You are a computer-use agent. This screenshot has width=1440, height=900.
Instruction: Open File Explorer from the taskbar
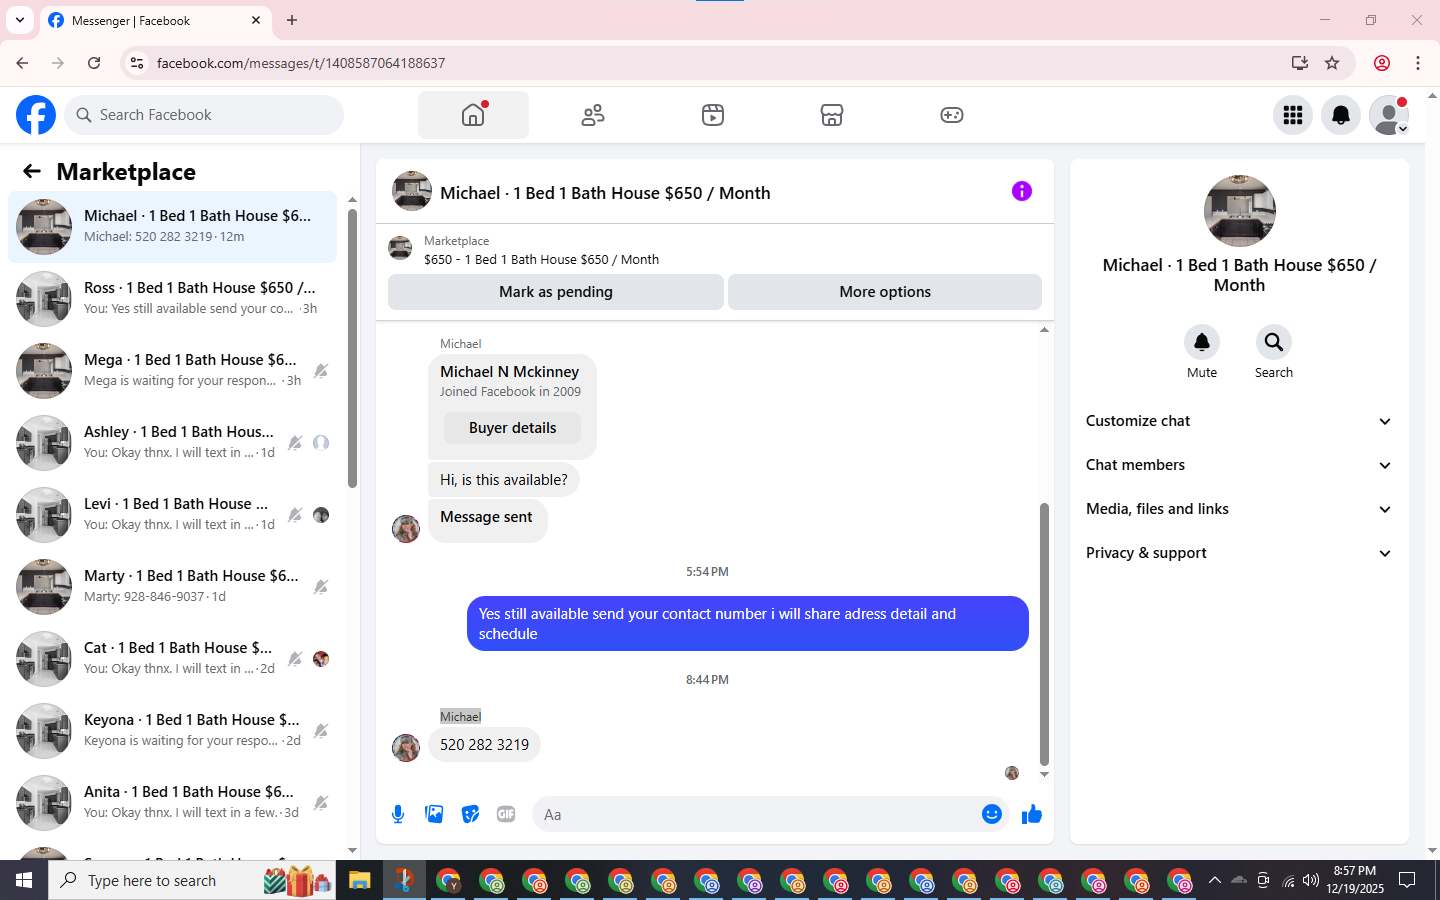[x=359, y=881]
